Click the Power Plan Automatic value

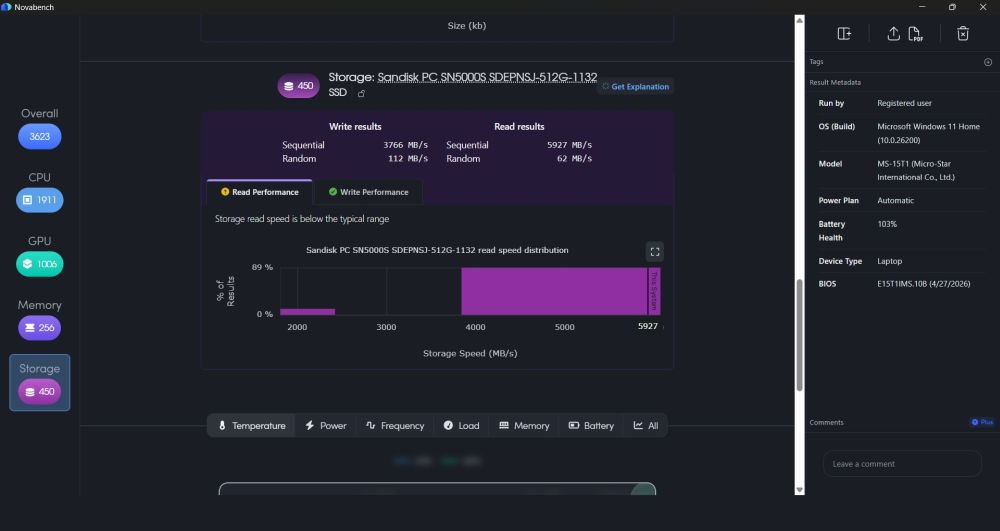point(895,201)
